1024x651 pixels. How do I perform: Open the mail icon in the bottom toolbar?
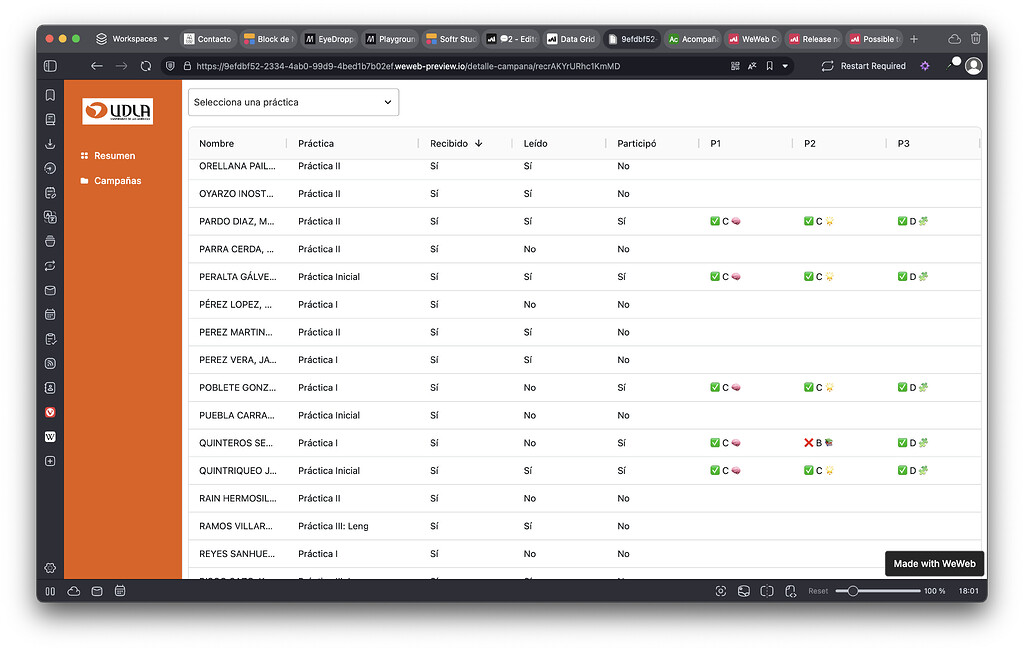[96, 590]
